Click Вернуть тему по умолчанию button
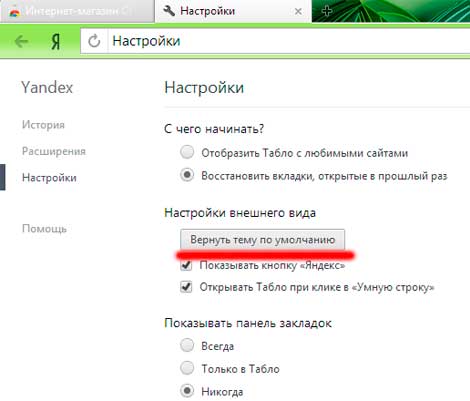Viewport: 470px width, 401px height. (262, 239)
